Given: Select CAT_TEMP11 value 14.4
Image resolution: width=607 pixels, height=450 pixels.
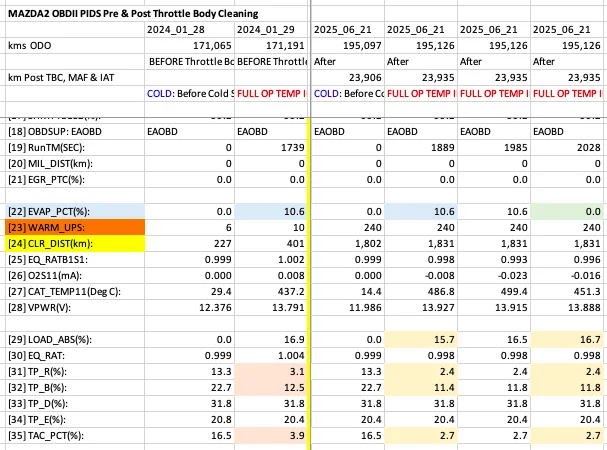Looking at the screenshot, I should (348, 292).
